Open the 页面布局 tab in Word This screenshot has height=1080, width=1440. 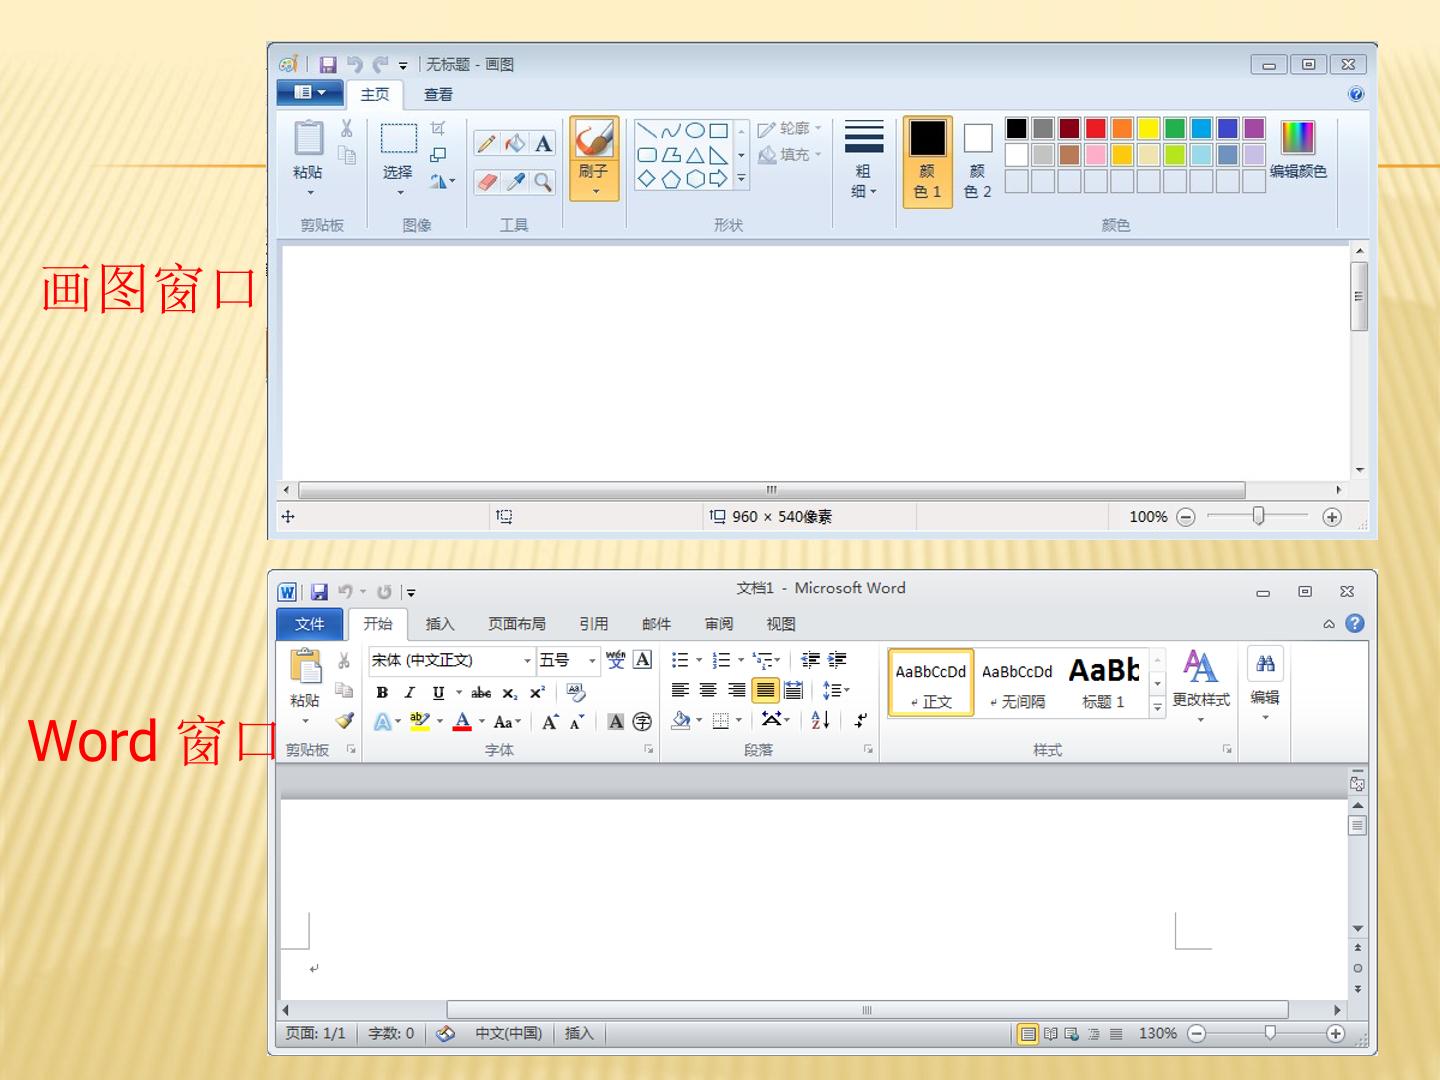click(x=516, y=623)
